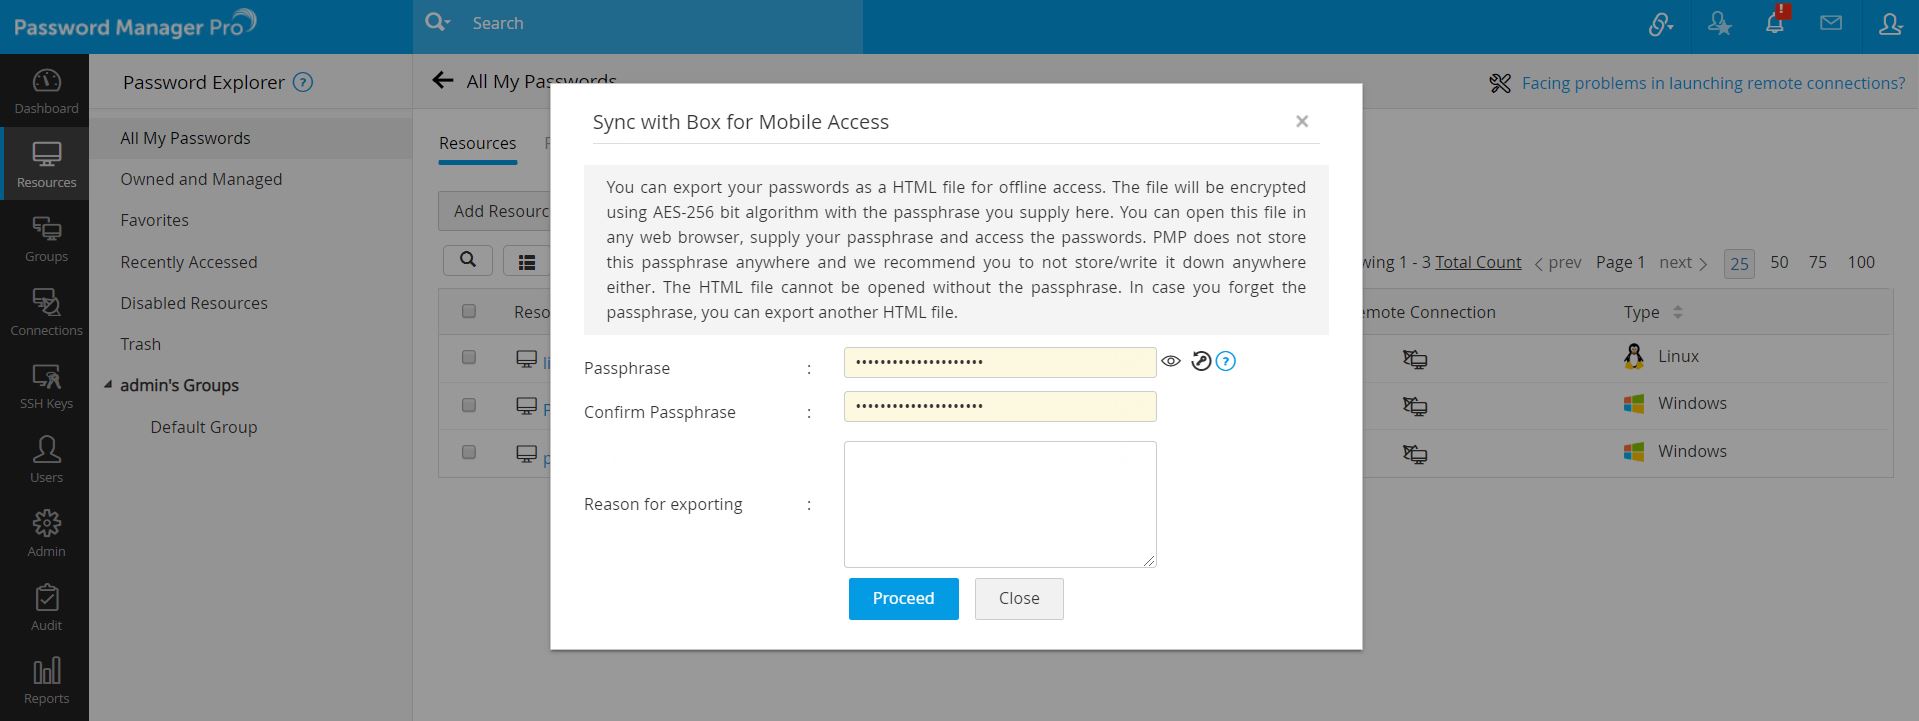Show the passphrase with the eye icon
This screenshot has height=721, width=1919.
1171,361
